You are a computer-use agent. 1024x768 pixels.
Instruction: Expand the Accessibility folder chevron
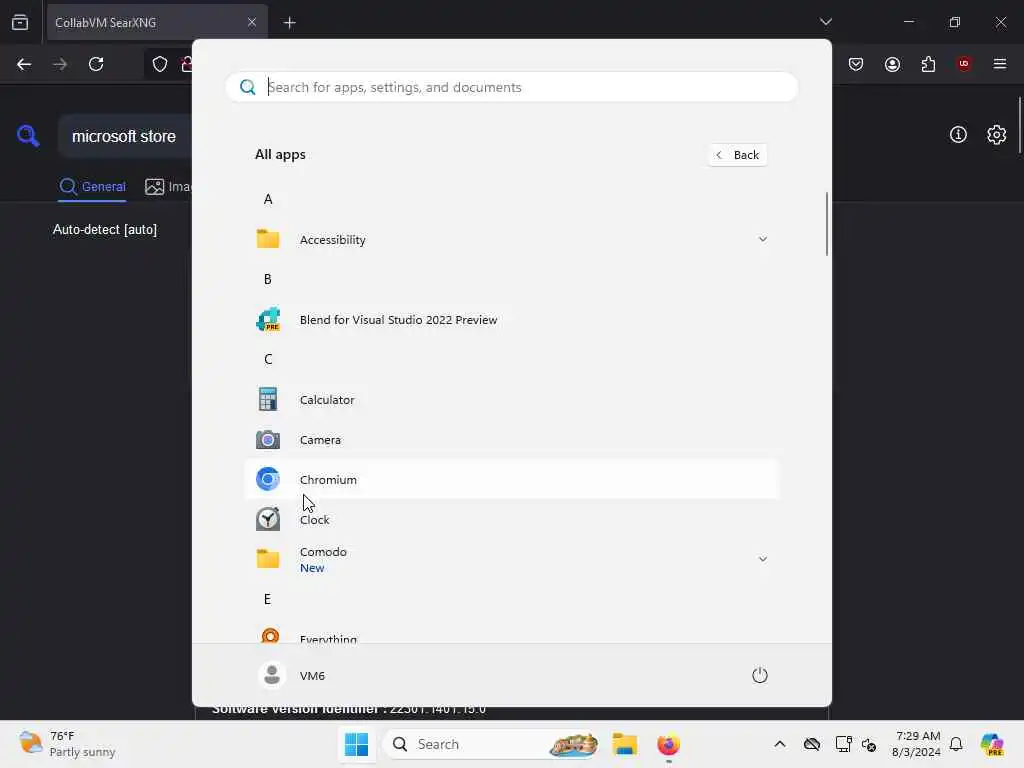[763, 239]
